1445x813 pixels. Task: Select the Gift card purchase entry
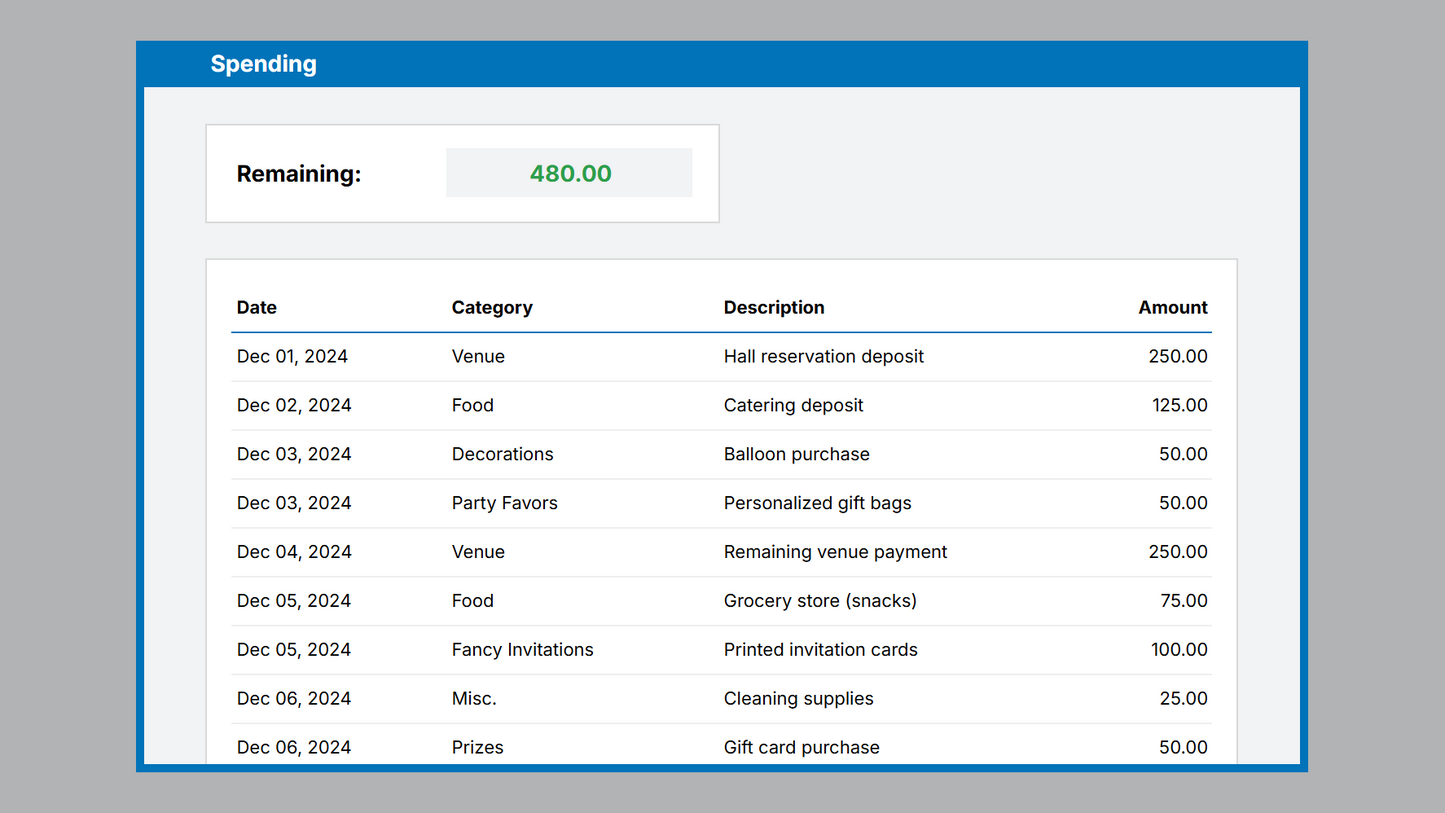coord(801,748)
